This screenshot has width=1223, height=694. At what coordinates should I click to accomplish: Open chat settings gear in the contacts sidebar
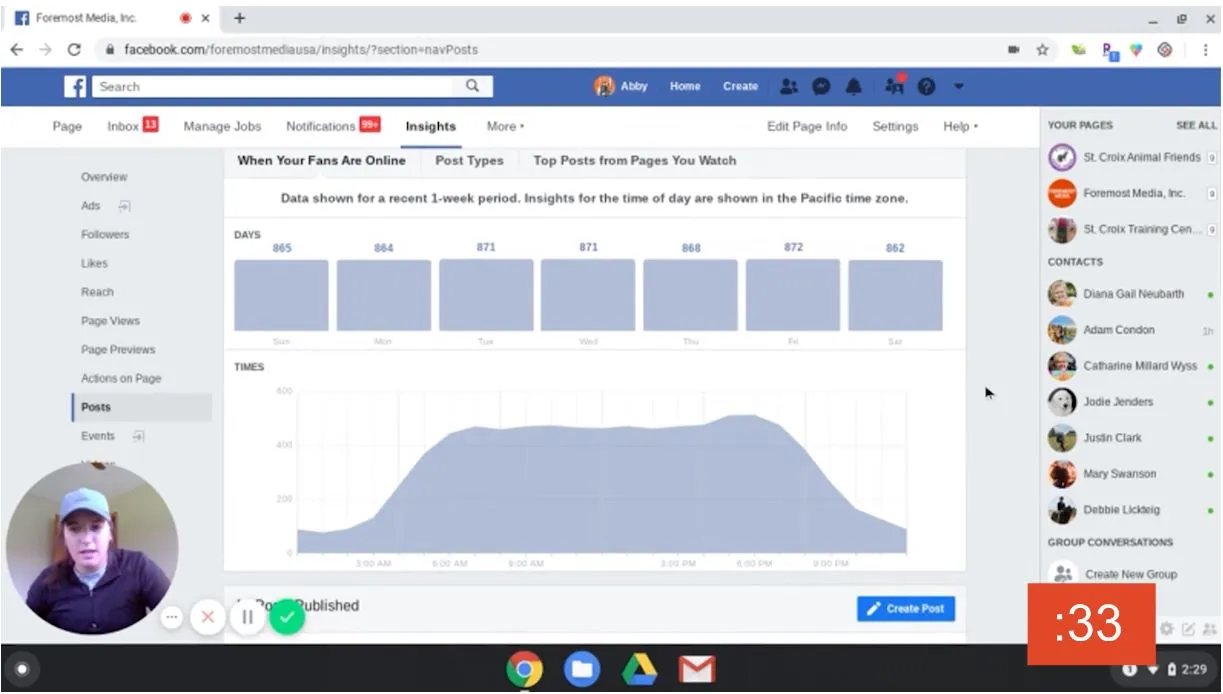tap(1165, 627)
